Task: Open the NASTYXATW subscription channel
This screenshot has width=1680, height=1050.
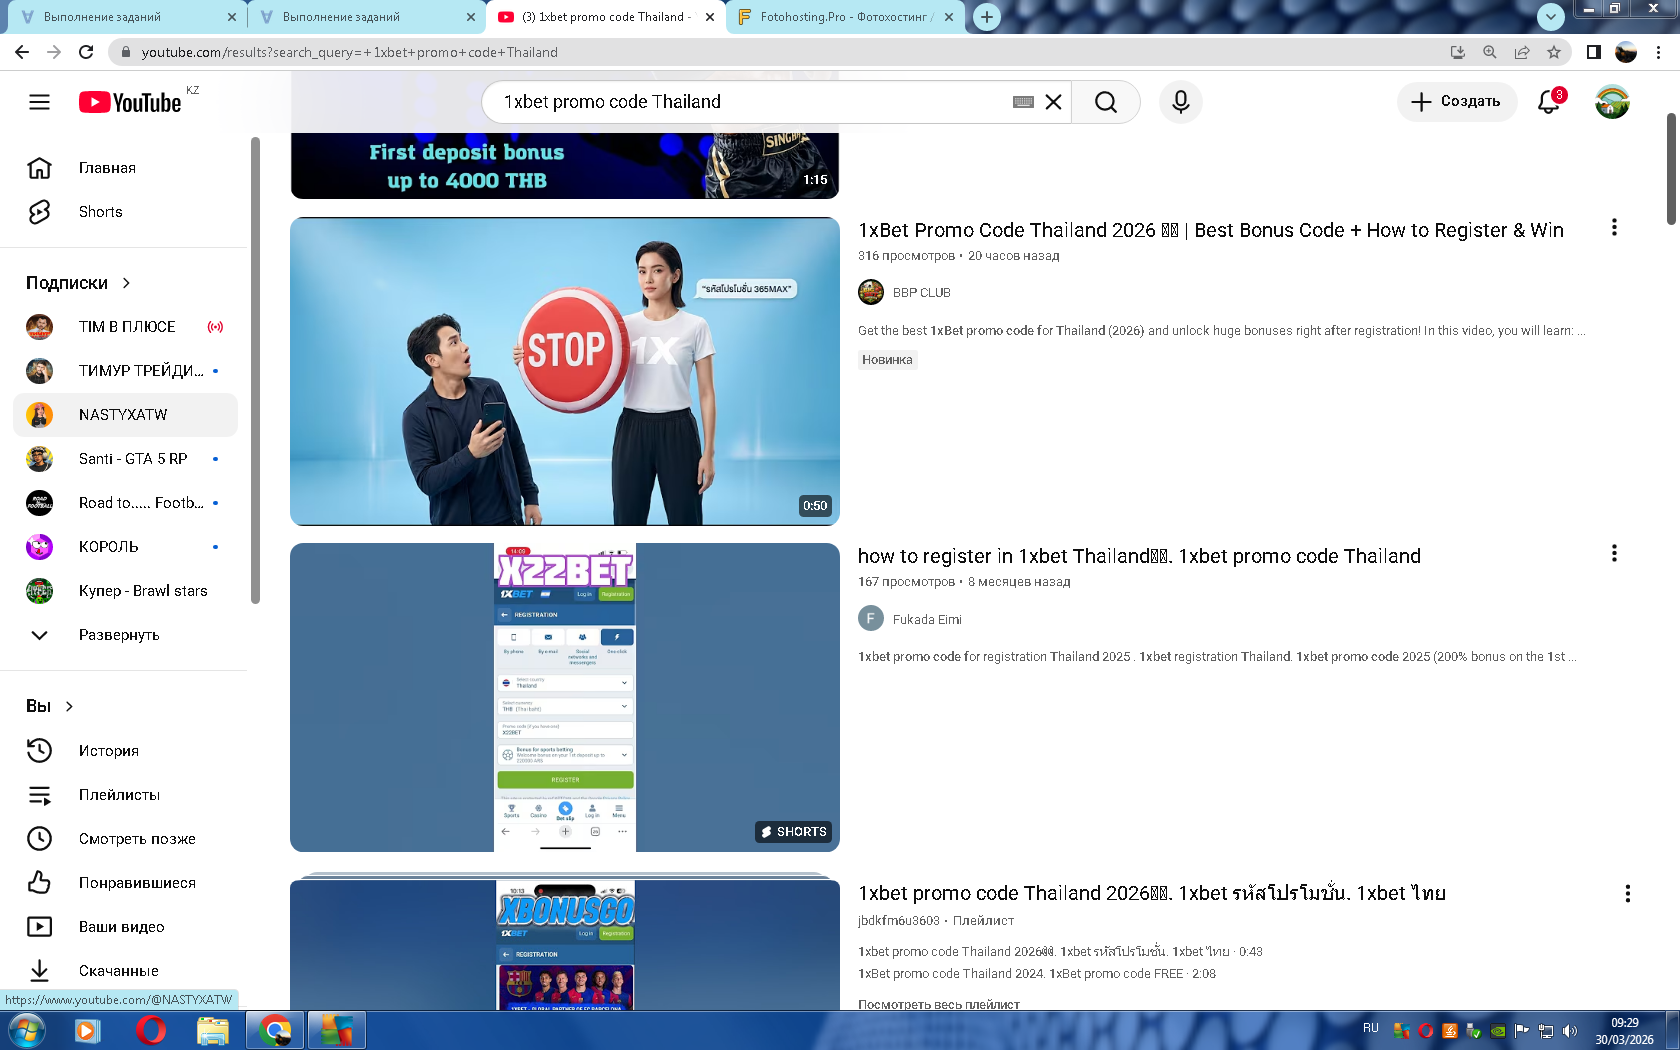Action: [126, 415]
